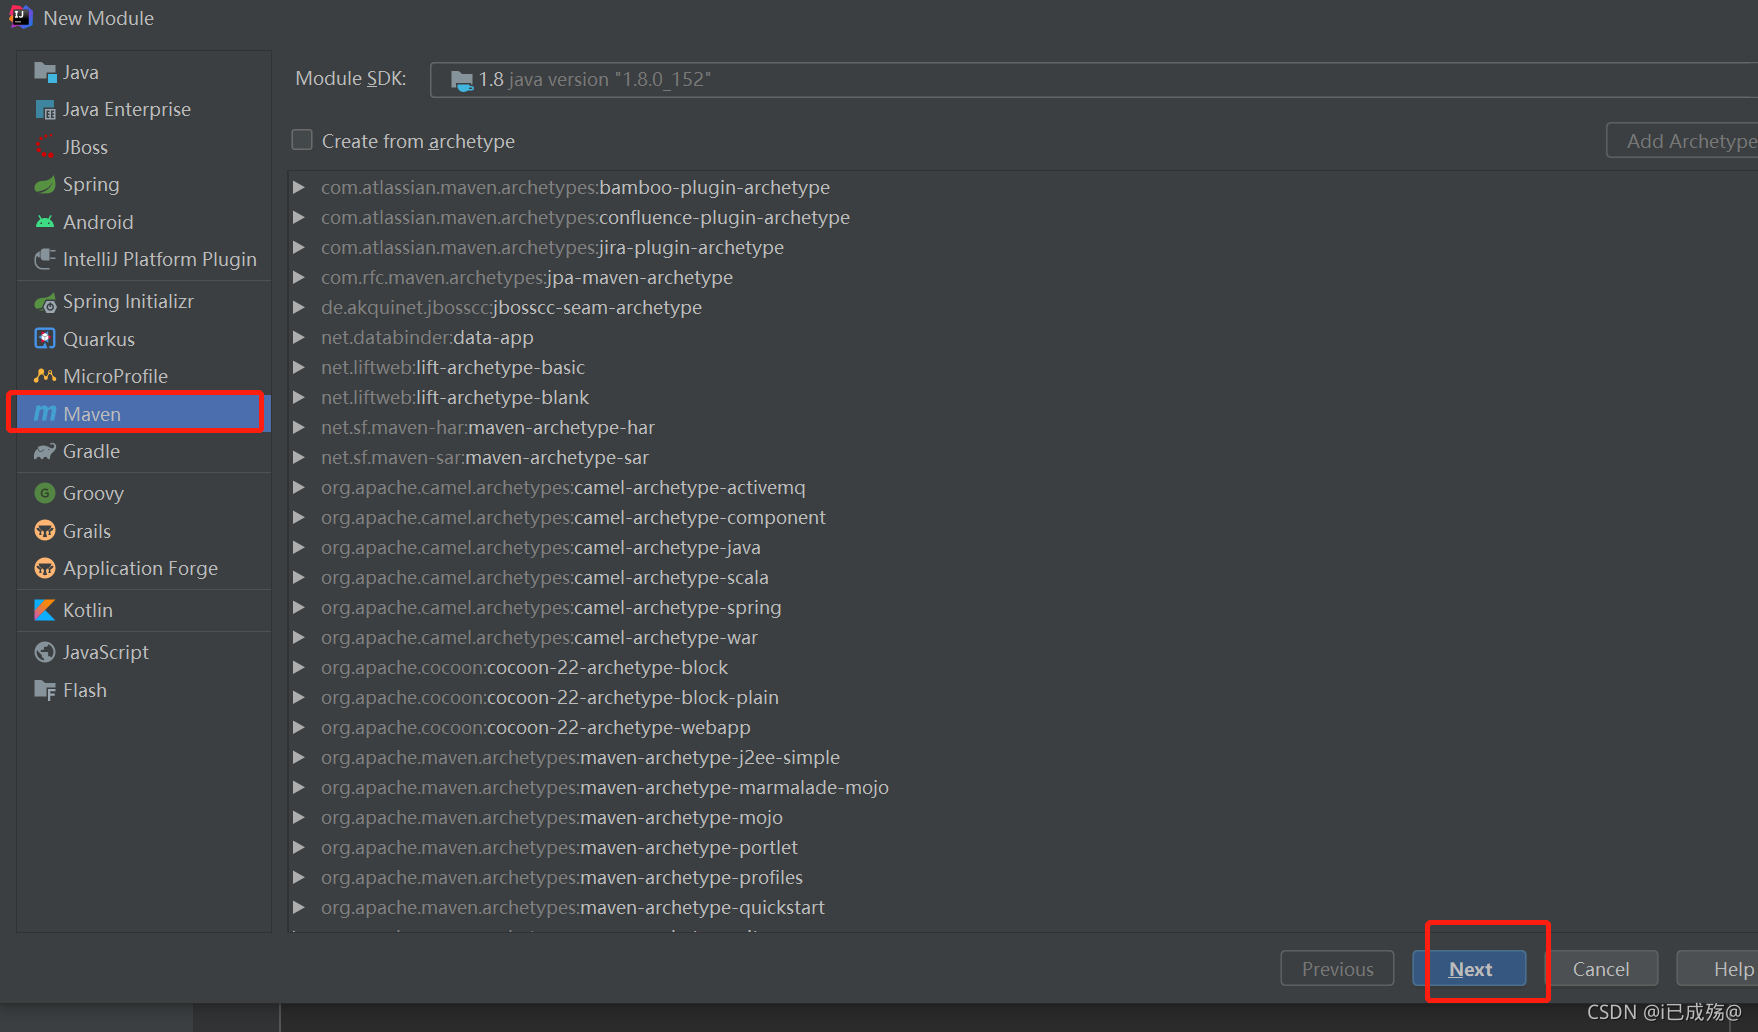Viewport: 1758px width, 1032px height.
Task: Expand the lift-archetype-blank node
Action: click(298, 397)
